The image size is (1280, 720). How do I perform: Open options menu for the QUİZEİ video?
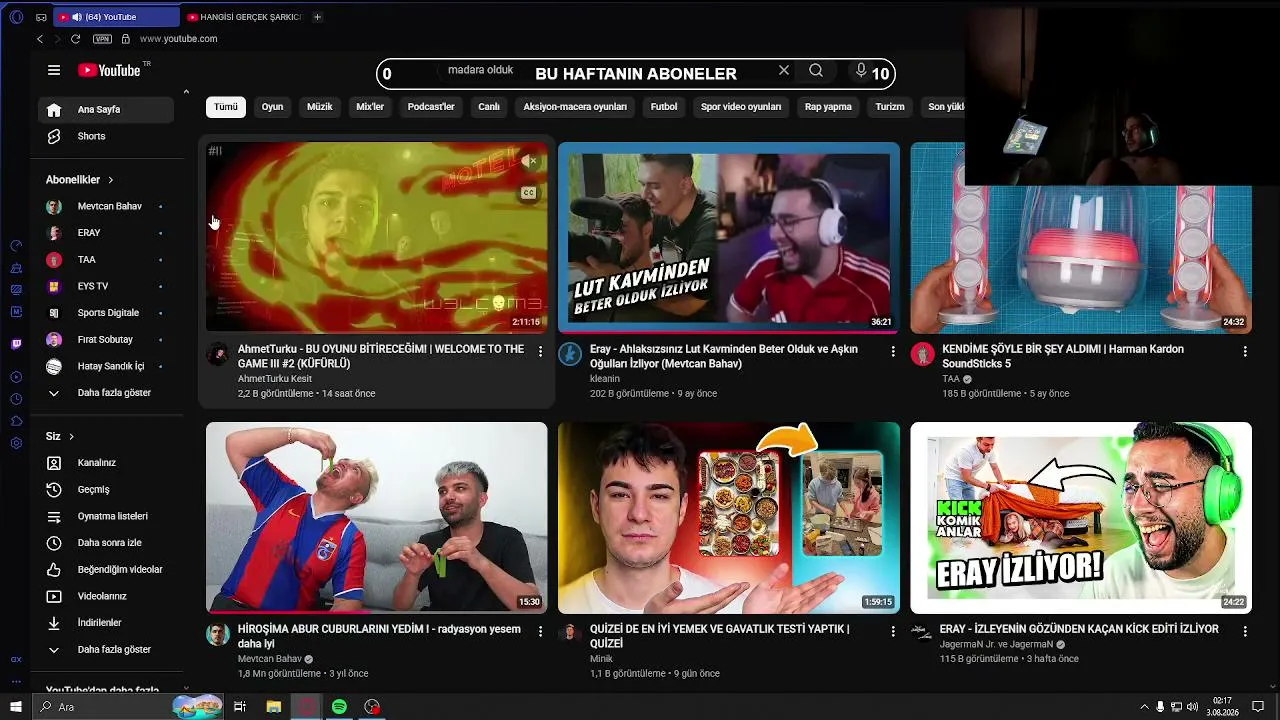coord(893,631)
